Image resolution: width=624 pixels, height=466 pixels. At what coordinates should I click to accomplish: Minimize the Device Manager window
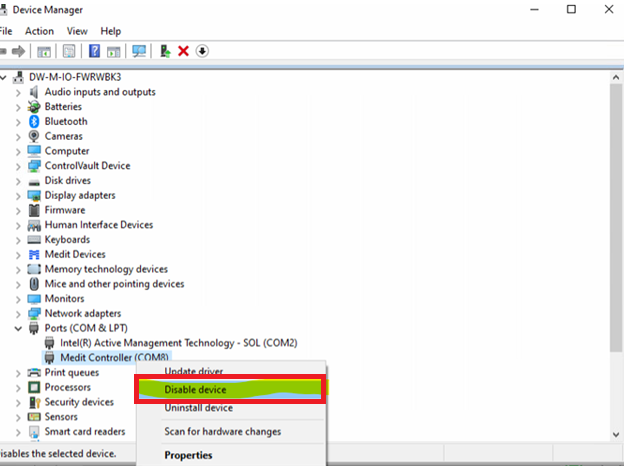[x=534, y=9]
